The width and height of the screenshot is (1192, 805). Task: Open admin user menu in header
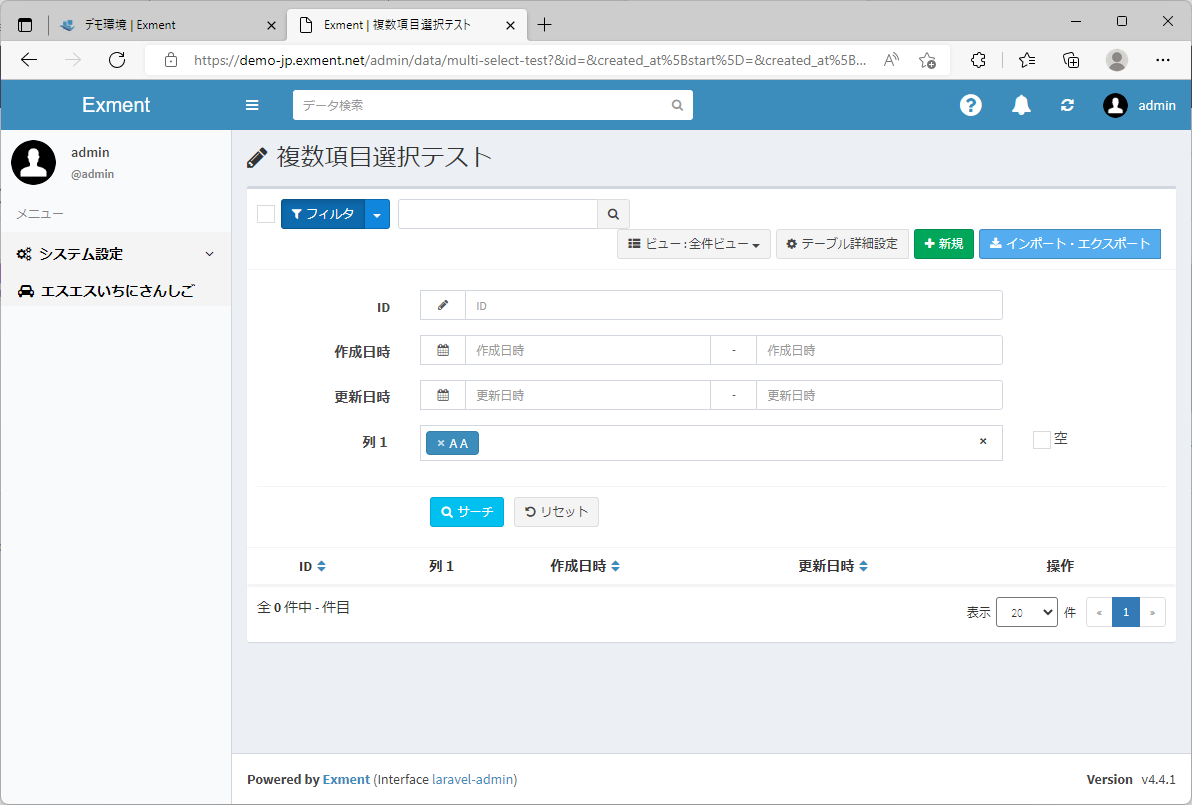click(1140, 105)
